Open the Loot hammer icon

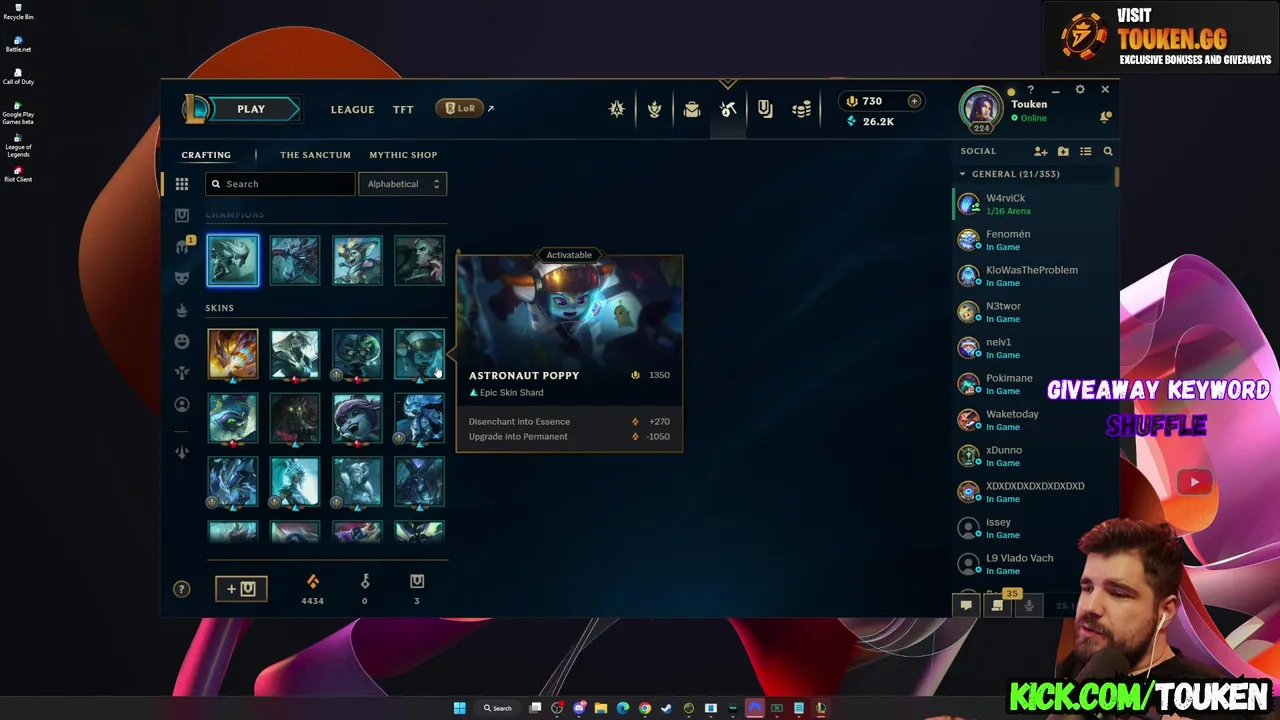[x=728, y=109]
